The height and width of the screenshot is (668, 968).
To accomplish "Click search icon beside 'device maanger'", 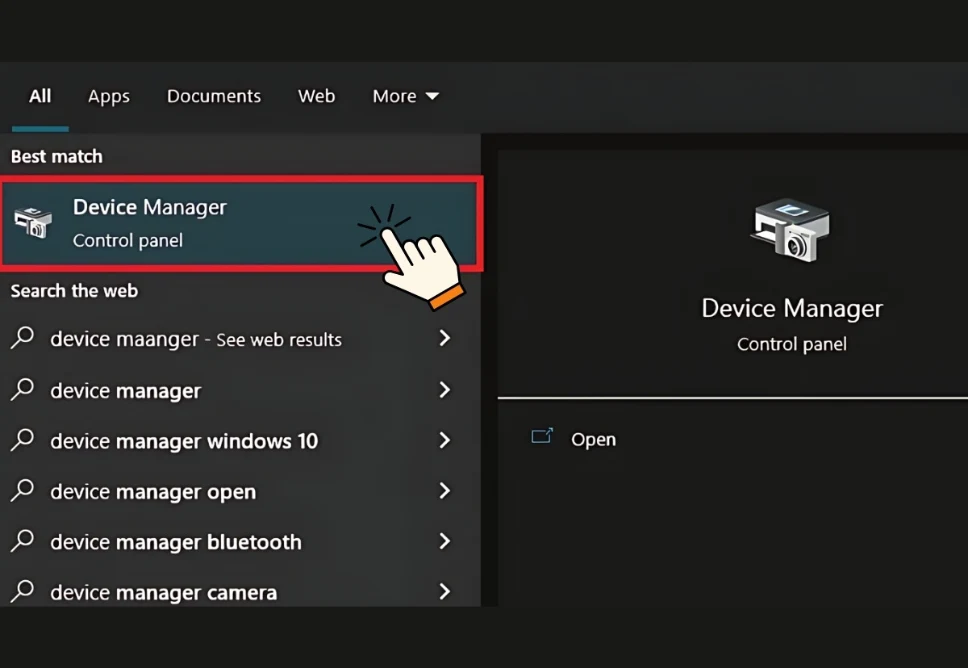I will (x=23, y=338).
